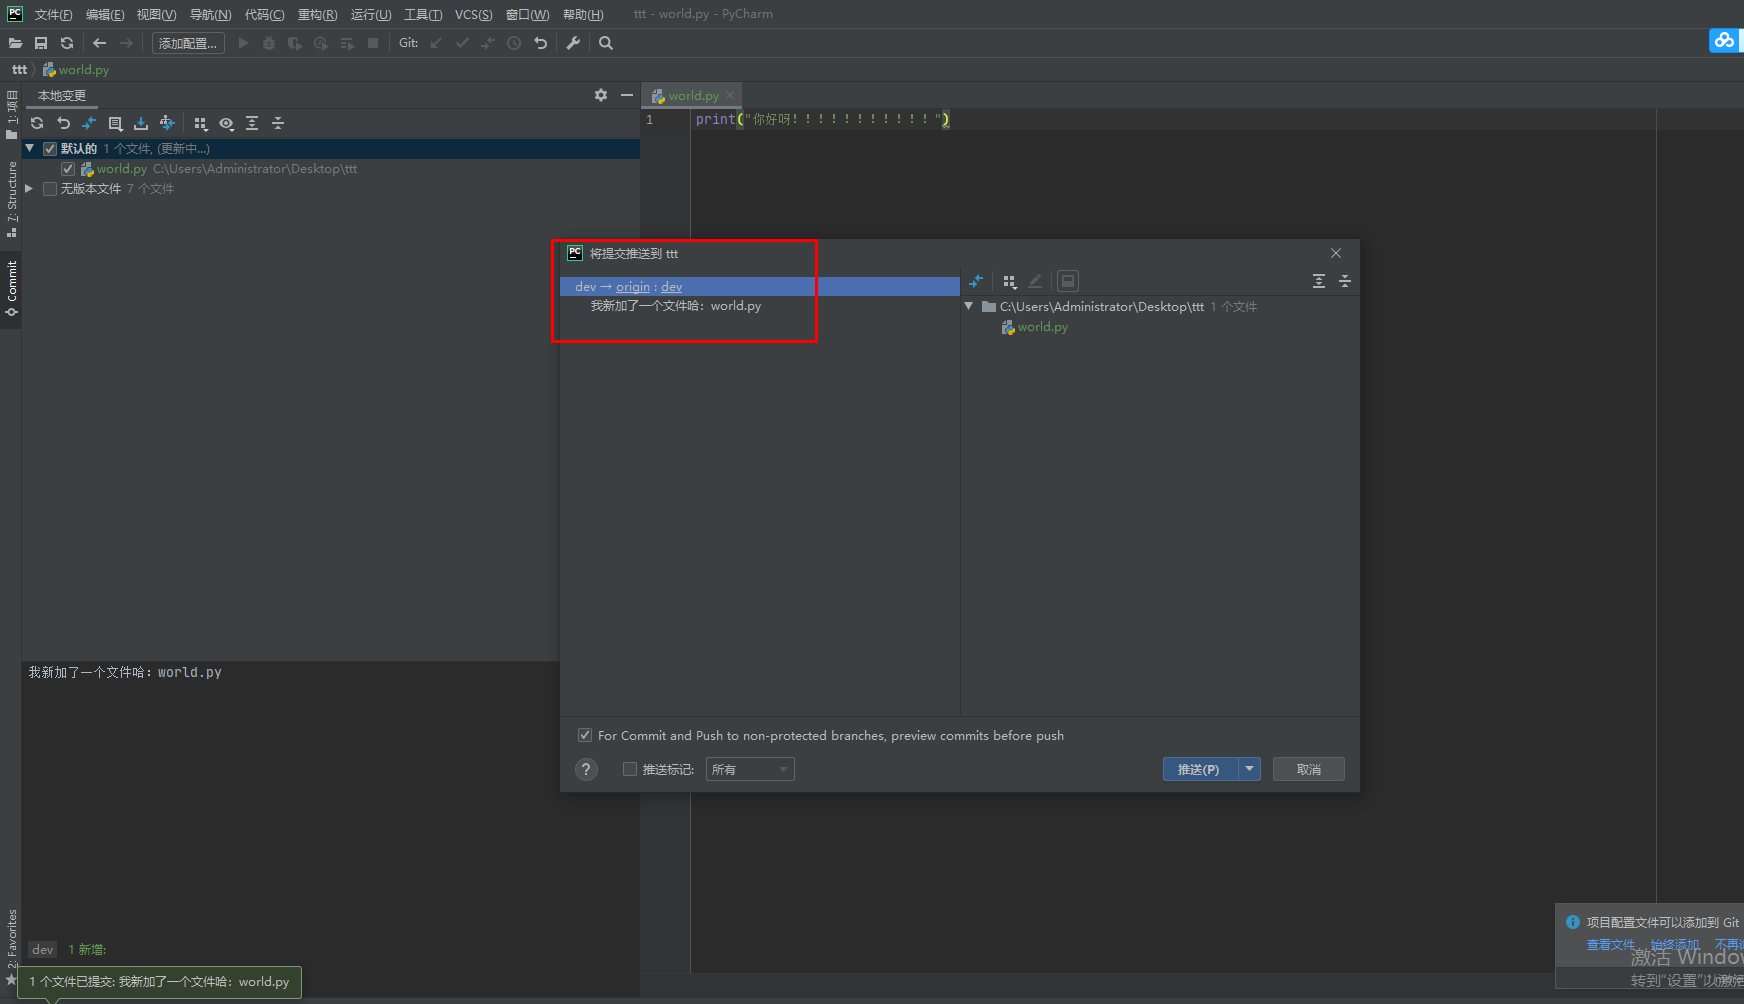Open the 视图 menu
This screenshot has width=1744, height=1004.
(x=156, y=14)
